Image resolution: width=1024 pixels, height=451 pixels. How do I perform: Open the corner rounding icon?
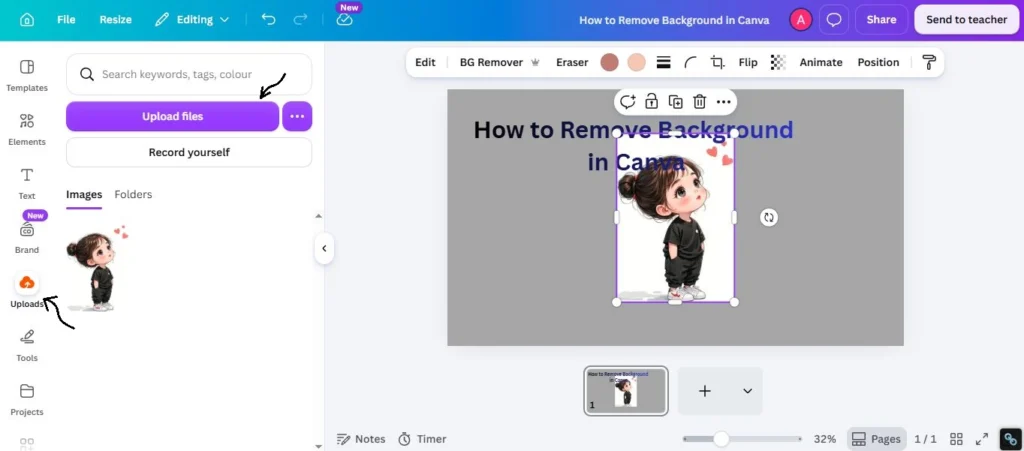click(x=690, y=63)
